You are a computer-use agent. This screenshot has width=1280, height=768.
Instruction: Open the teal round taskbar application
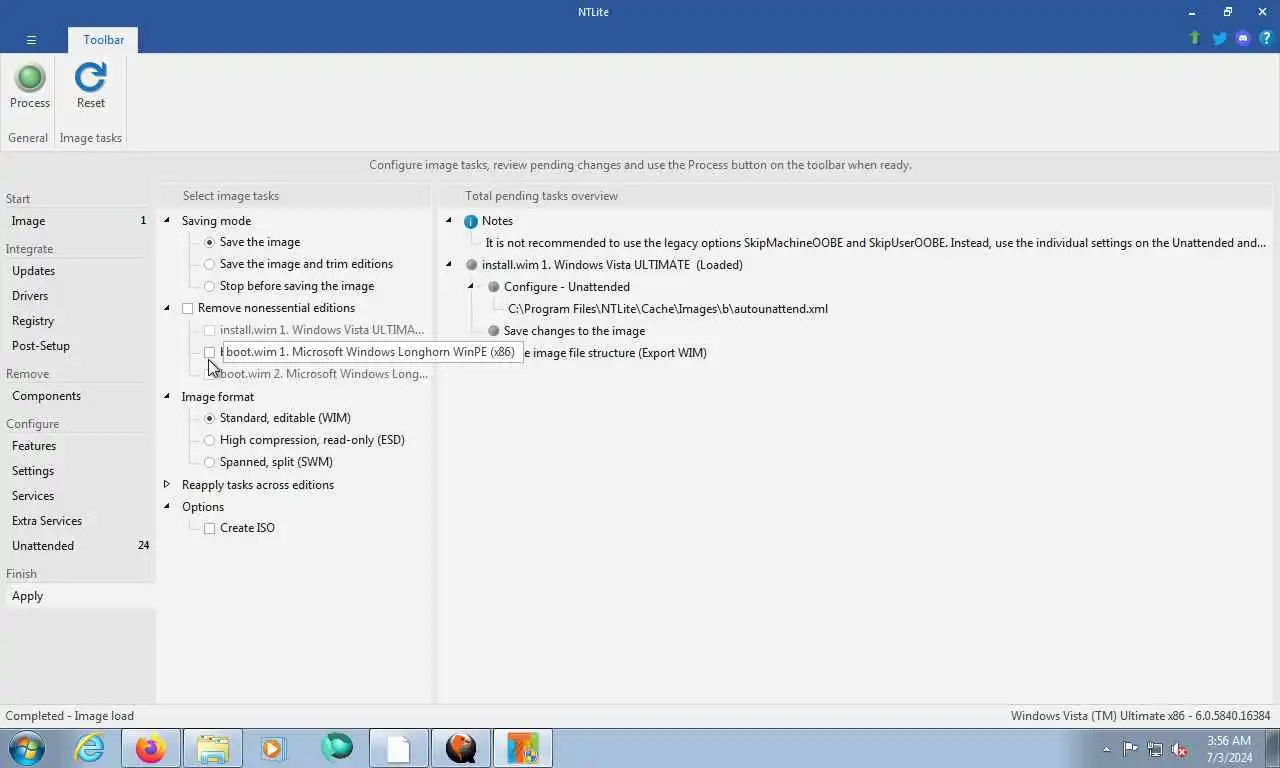tap(337, 748)
